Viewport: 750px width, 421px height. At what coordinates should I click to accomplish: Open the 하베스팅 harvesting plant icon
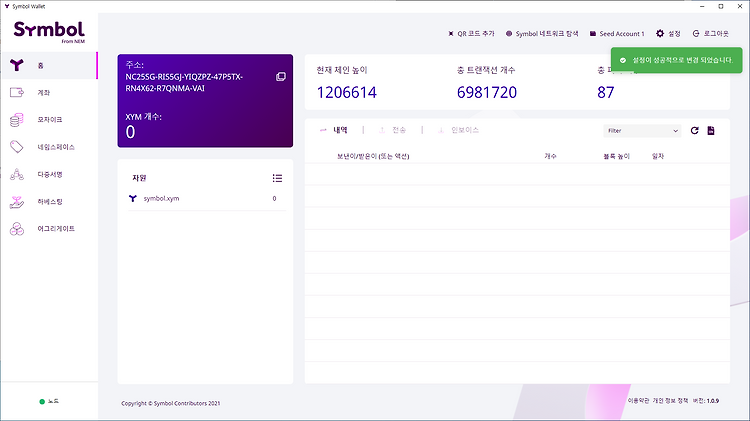point(17,201)
